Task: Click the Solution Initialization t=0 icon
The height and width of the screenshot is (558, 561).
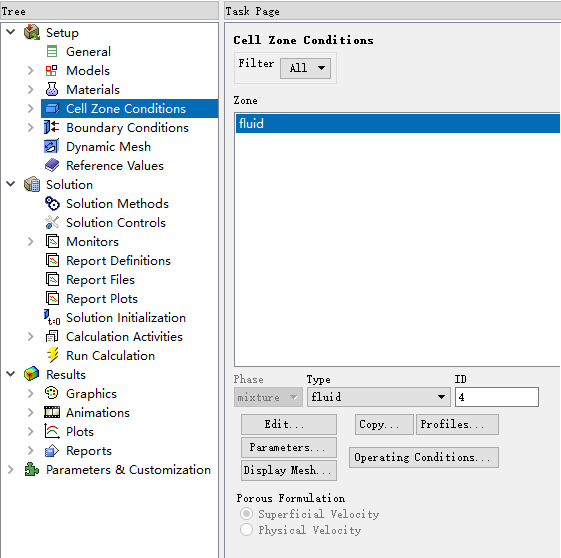Action: 52,317
